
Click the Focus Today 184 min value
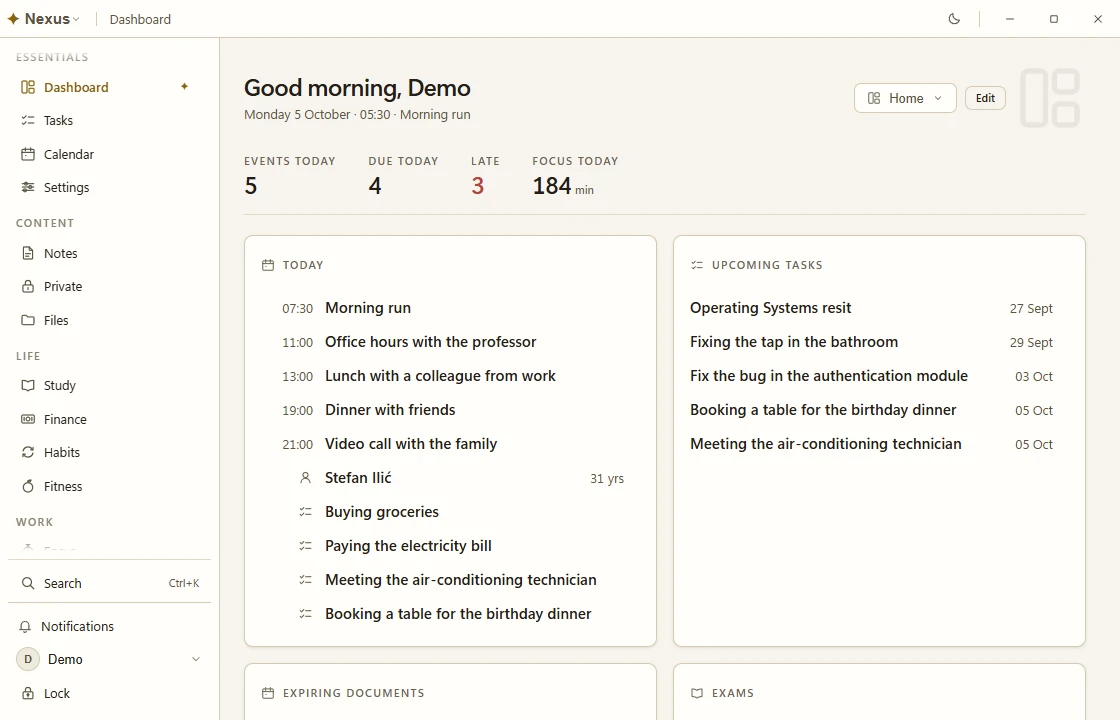click(x=563, y=186)
